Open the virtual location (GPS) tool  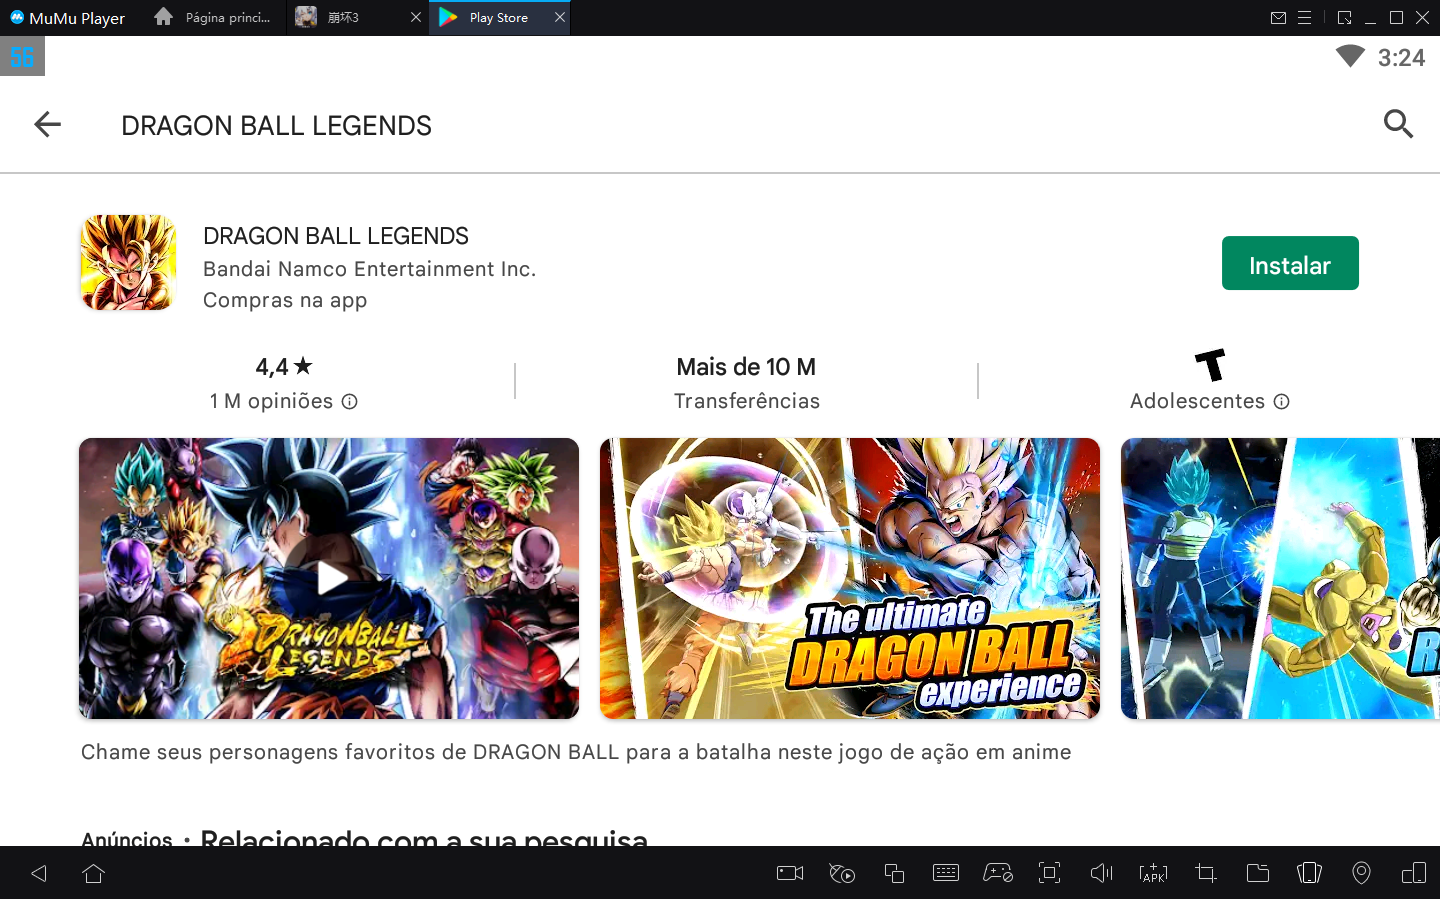pos(1361,872)
